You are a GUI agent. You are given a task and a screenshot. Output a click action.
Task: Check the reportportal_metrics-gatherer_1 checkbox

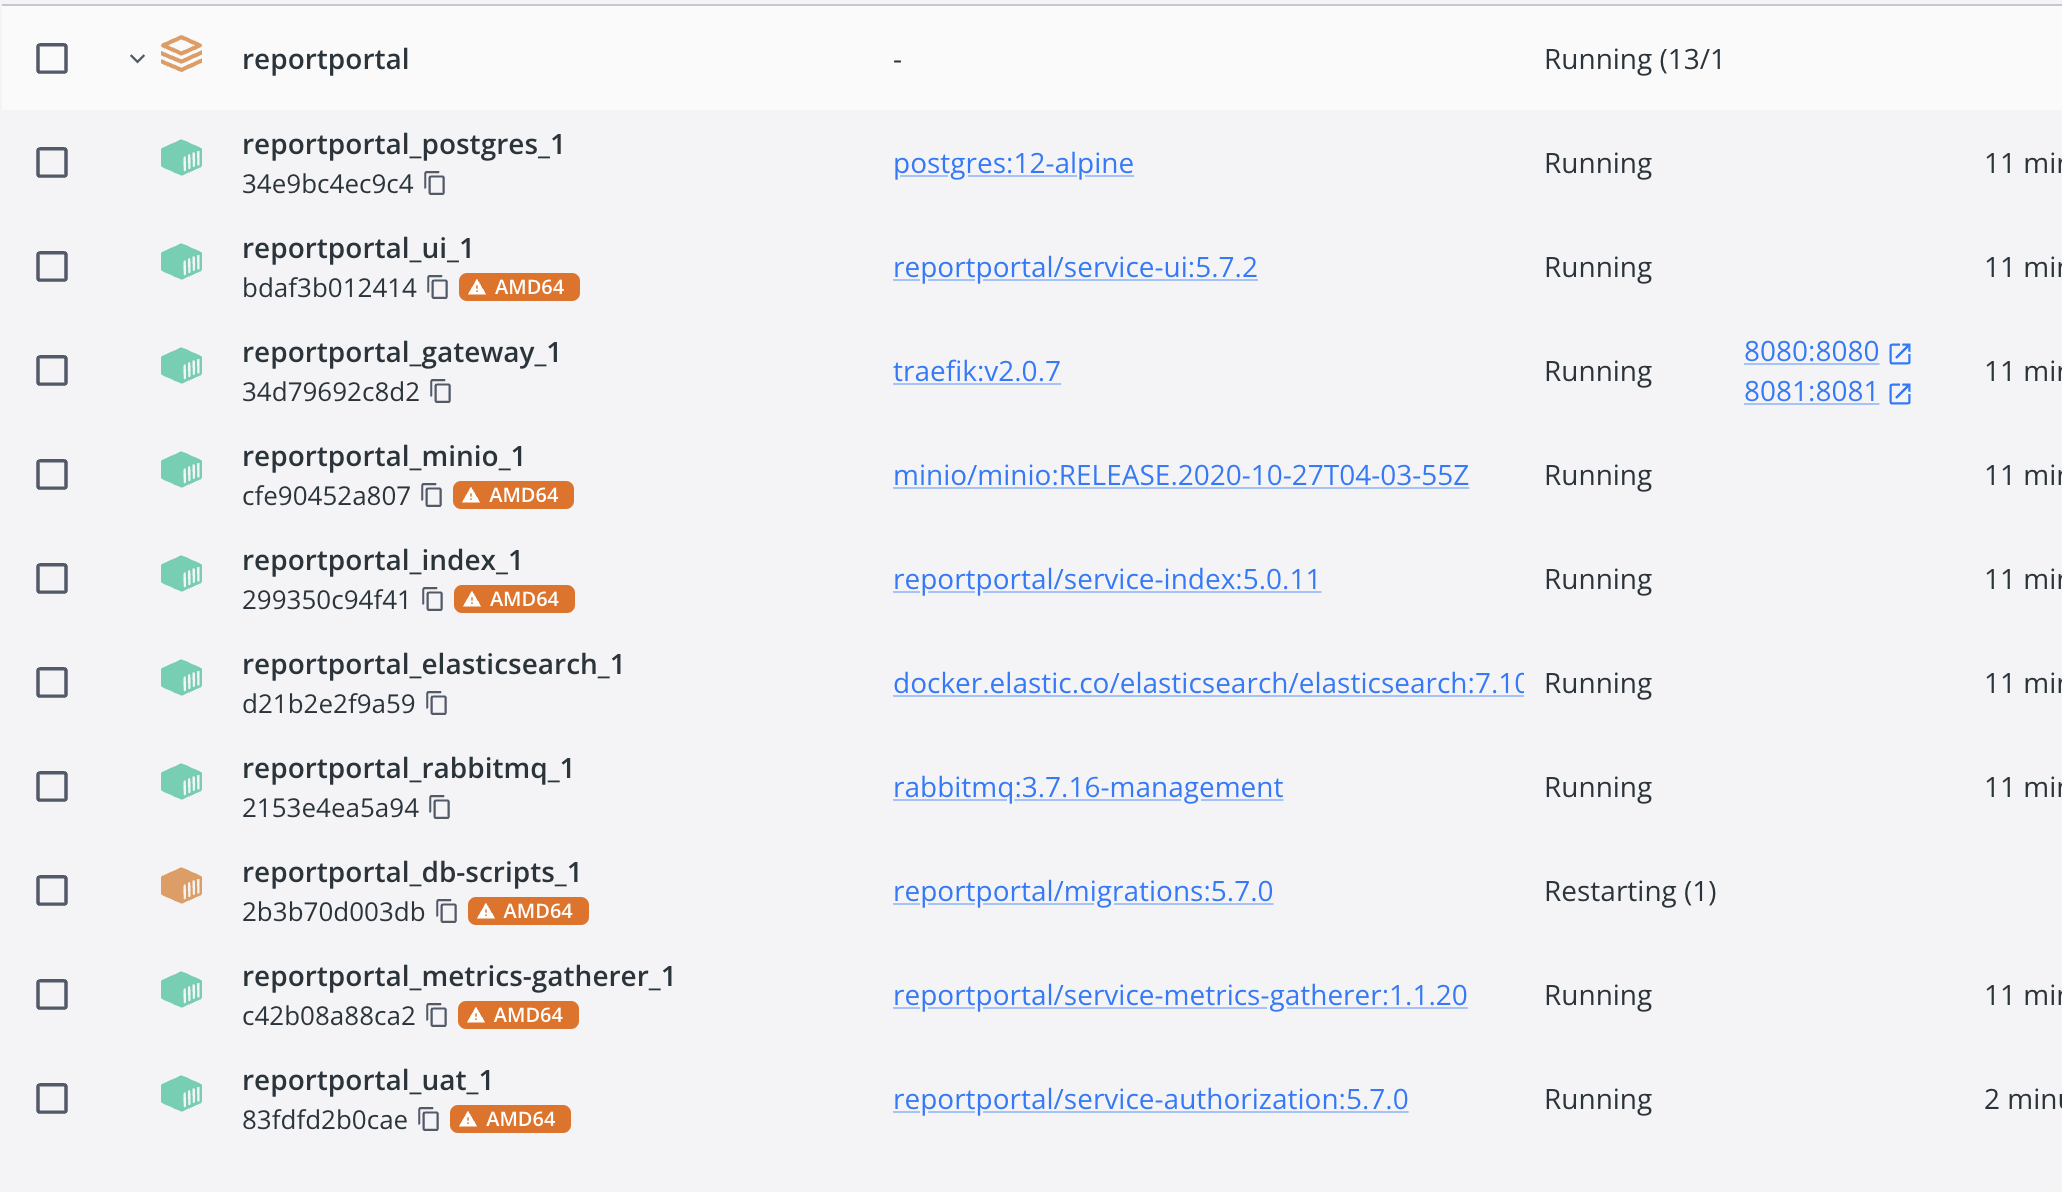coord(51,994)
